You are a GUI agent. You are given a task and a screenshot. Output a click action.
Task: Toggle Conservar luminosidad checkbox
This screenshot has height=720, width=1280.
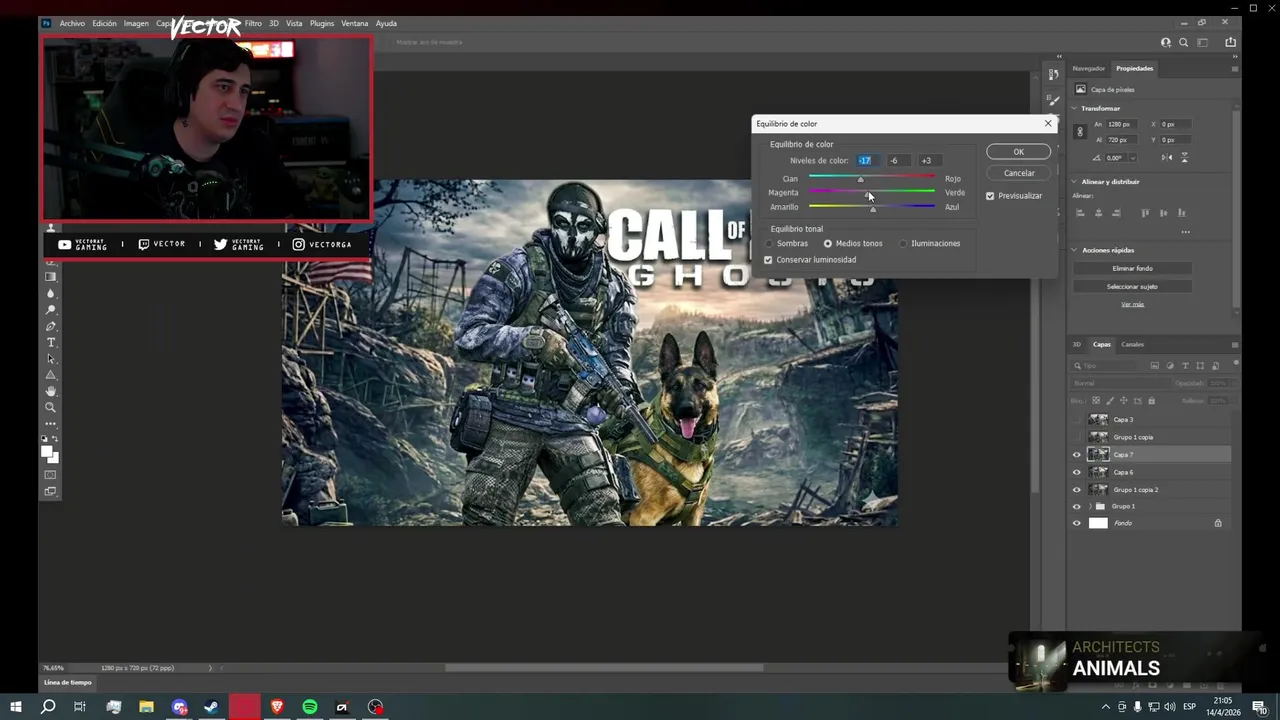coord(768,260)
